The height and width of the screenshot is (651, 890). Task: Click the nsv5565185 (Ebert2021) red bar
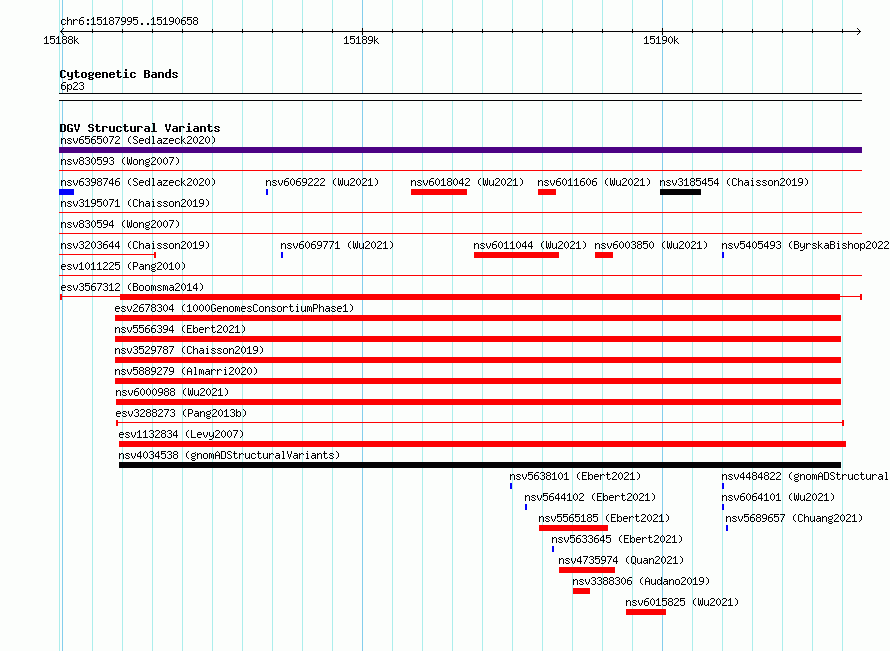click(x=573, y=528)
